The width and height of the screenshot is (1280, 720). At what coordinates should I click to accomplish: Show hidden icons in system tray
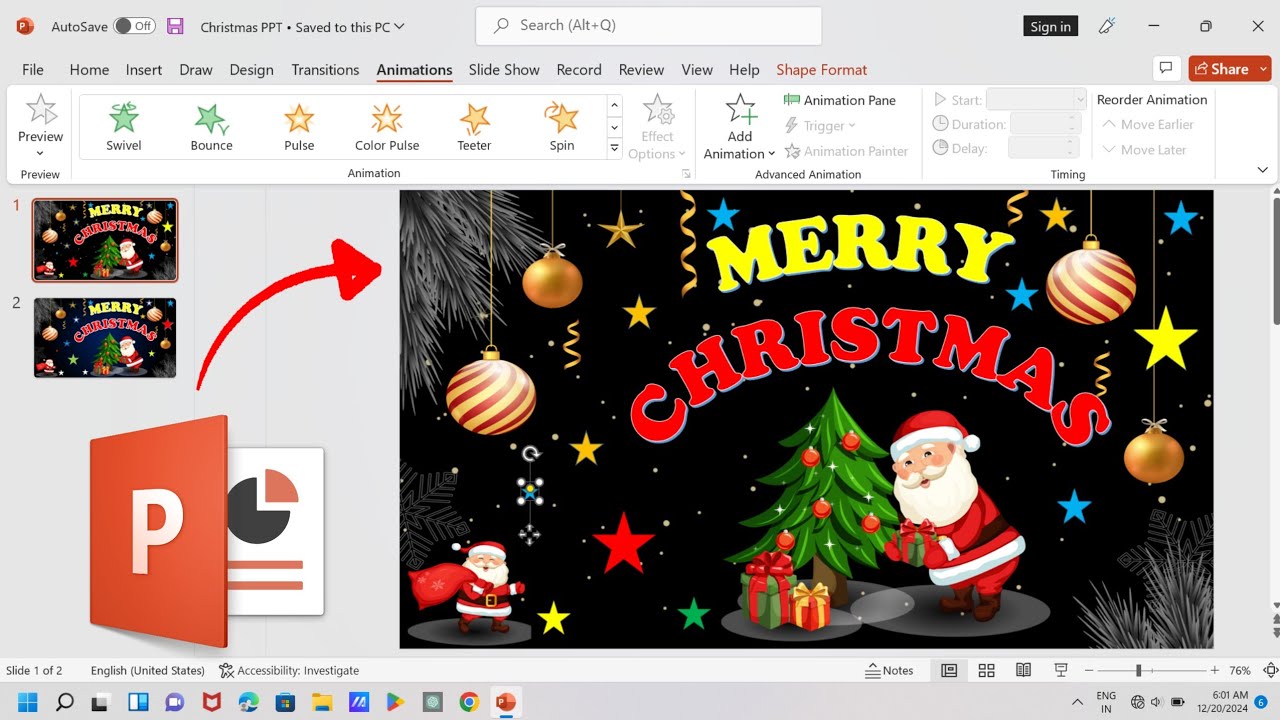1077,702
